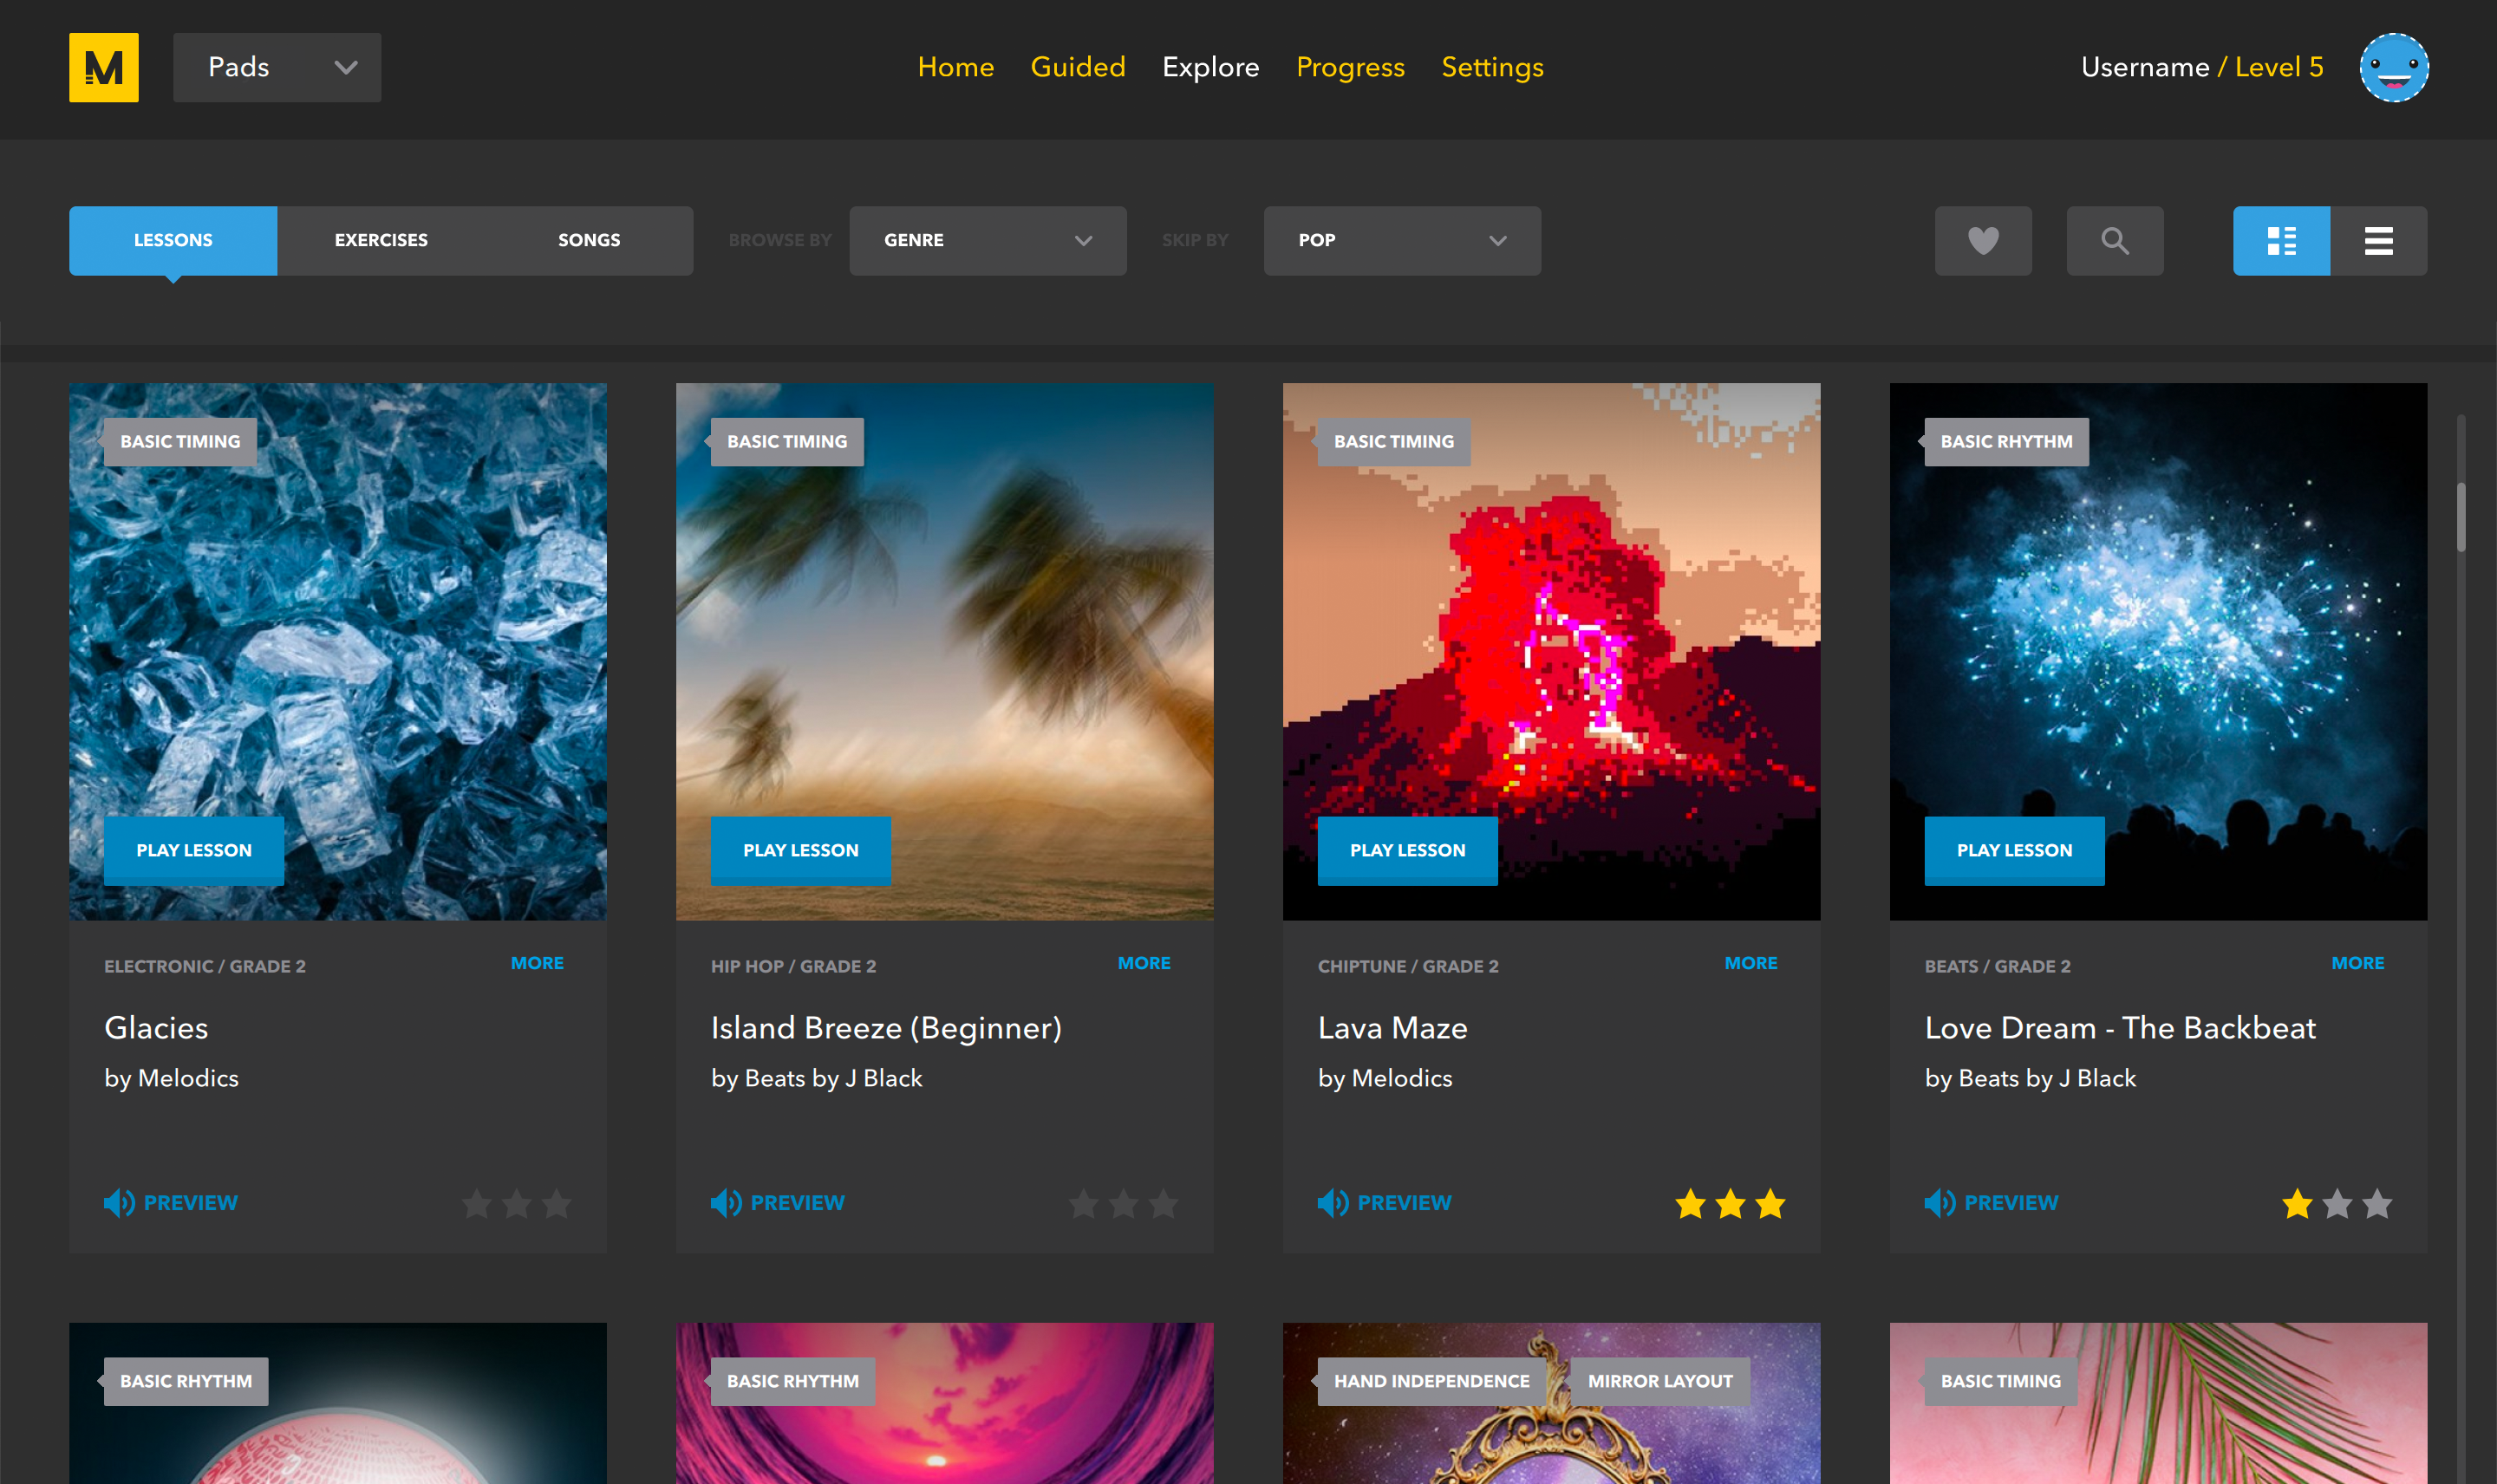Open the pink palm leaf lesson thumbnail
This screenshot has width=2497, height=1484.
pos(2158,1403)
